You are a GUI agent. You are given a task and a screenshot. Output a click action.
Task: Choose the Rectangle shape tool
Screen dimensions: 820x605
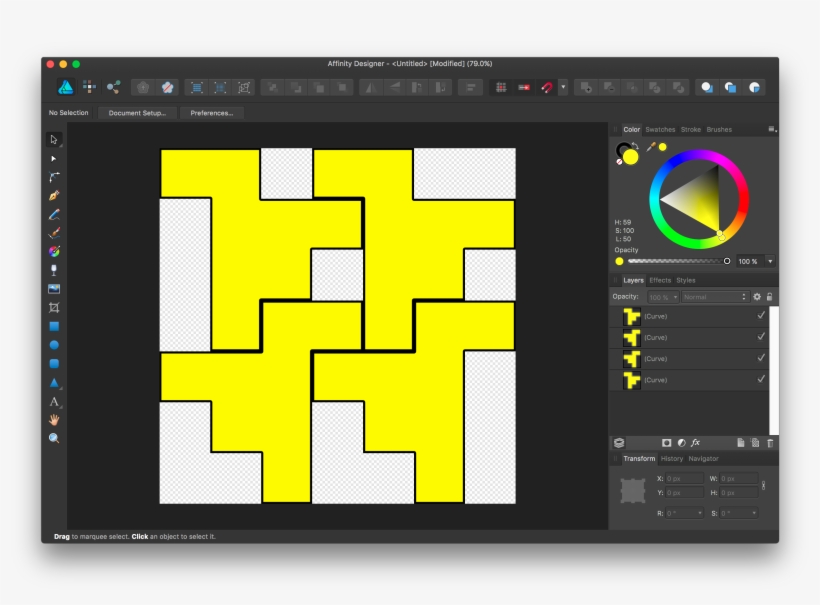[x=54, y=326]
